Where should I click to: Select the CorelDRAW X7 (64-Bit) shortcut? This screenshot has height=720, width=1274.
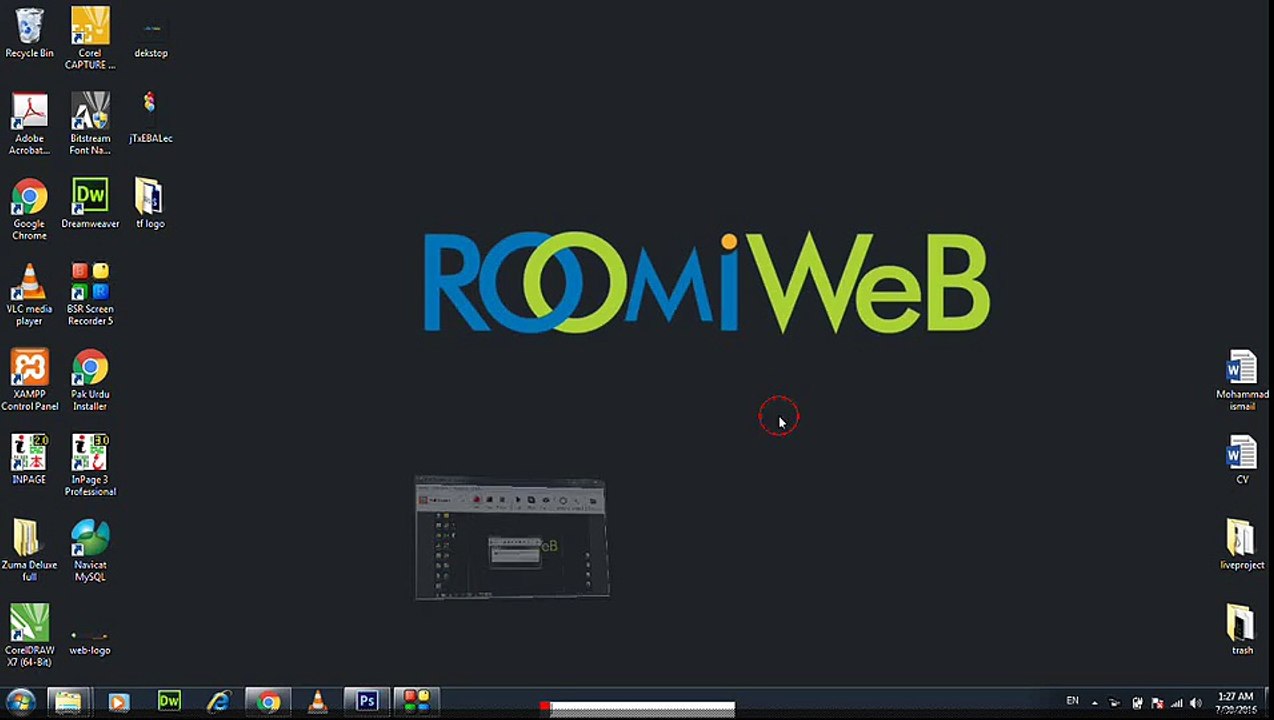pos(29,636)
